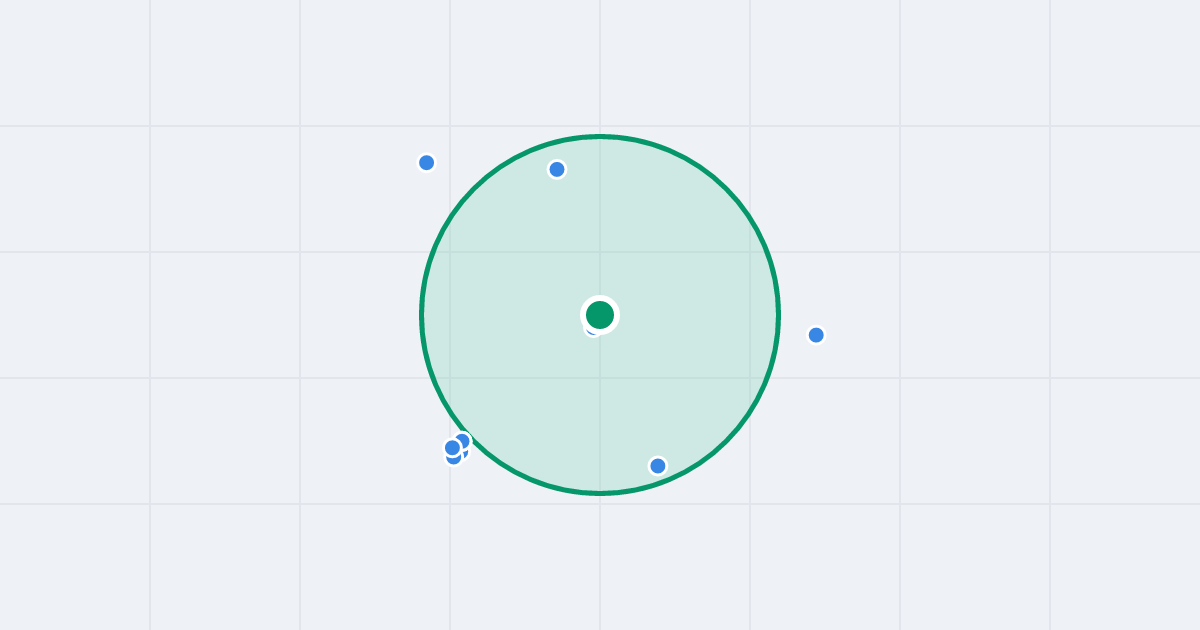Select the blue dot outside the circle's upper-left

426,162
